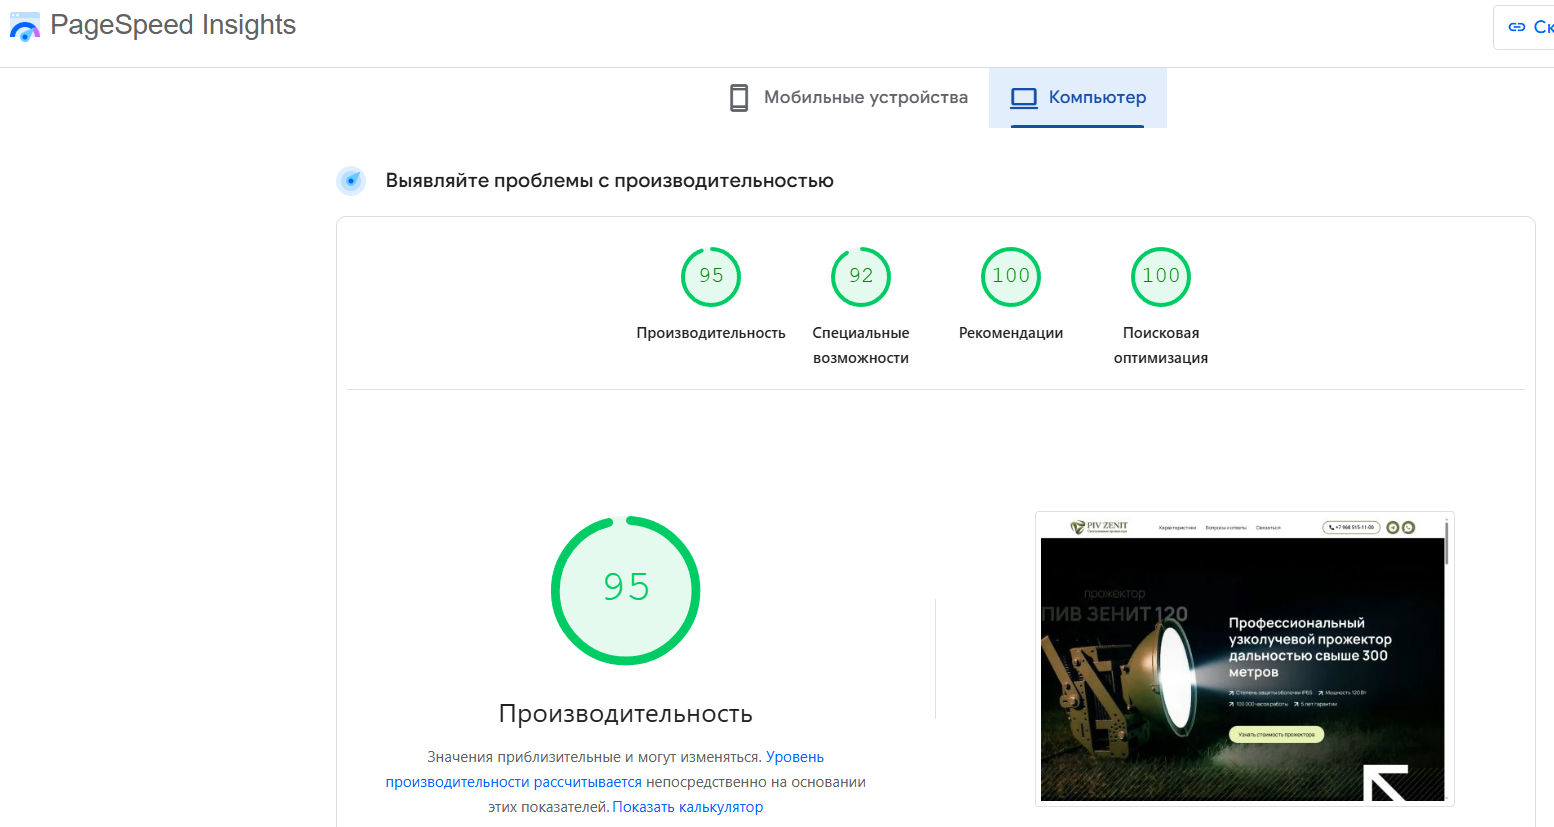The height and width of the screenshot is (827, 1554).
Task: Click the 92 Специальные возможности score circle
Action: coord(861,277)
